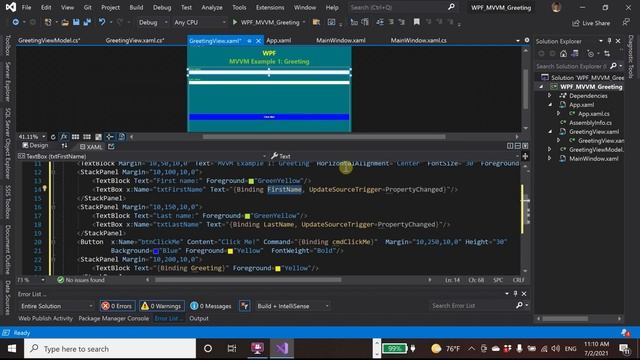This screenshot has height=360, width=640.
Task: Click the Undo arrow in toolbar
Action: 102,22
